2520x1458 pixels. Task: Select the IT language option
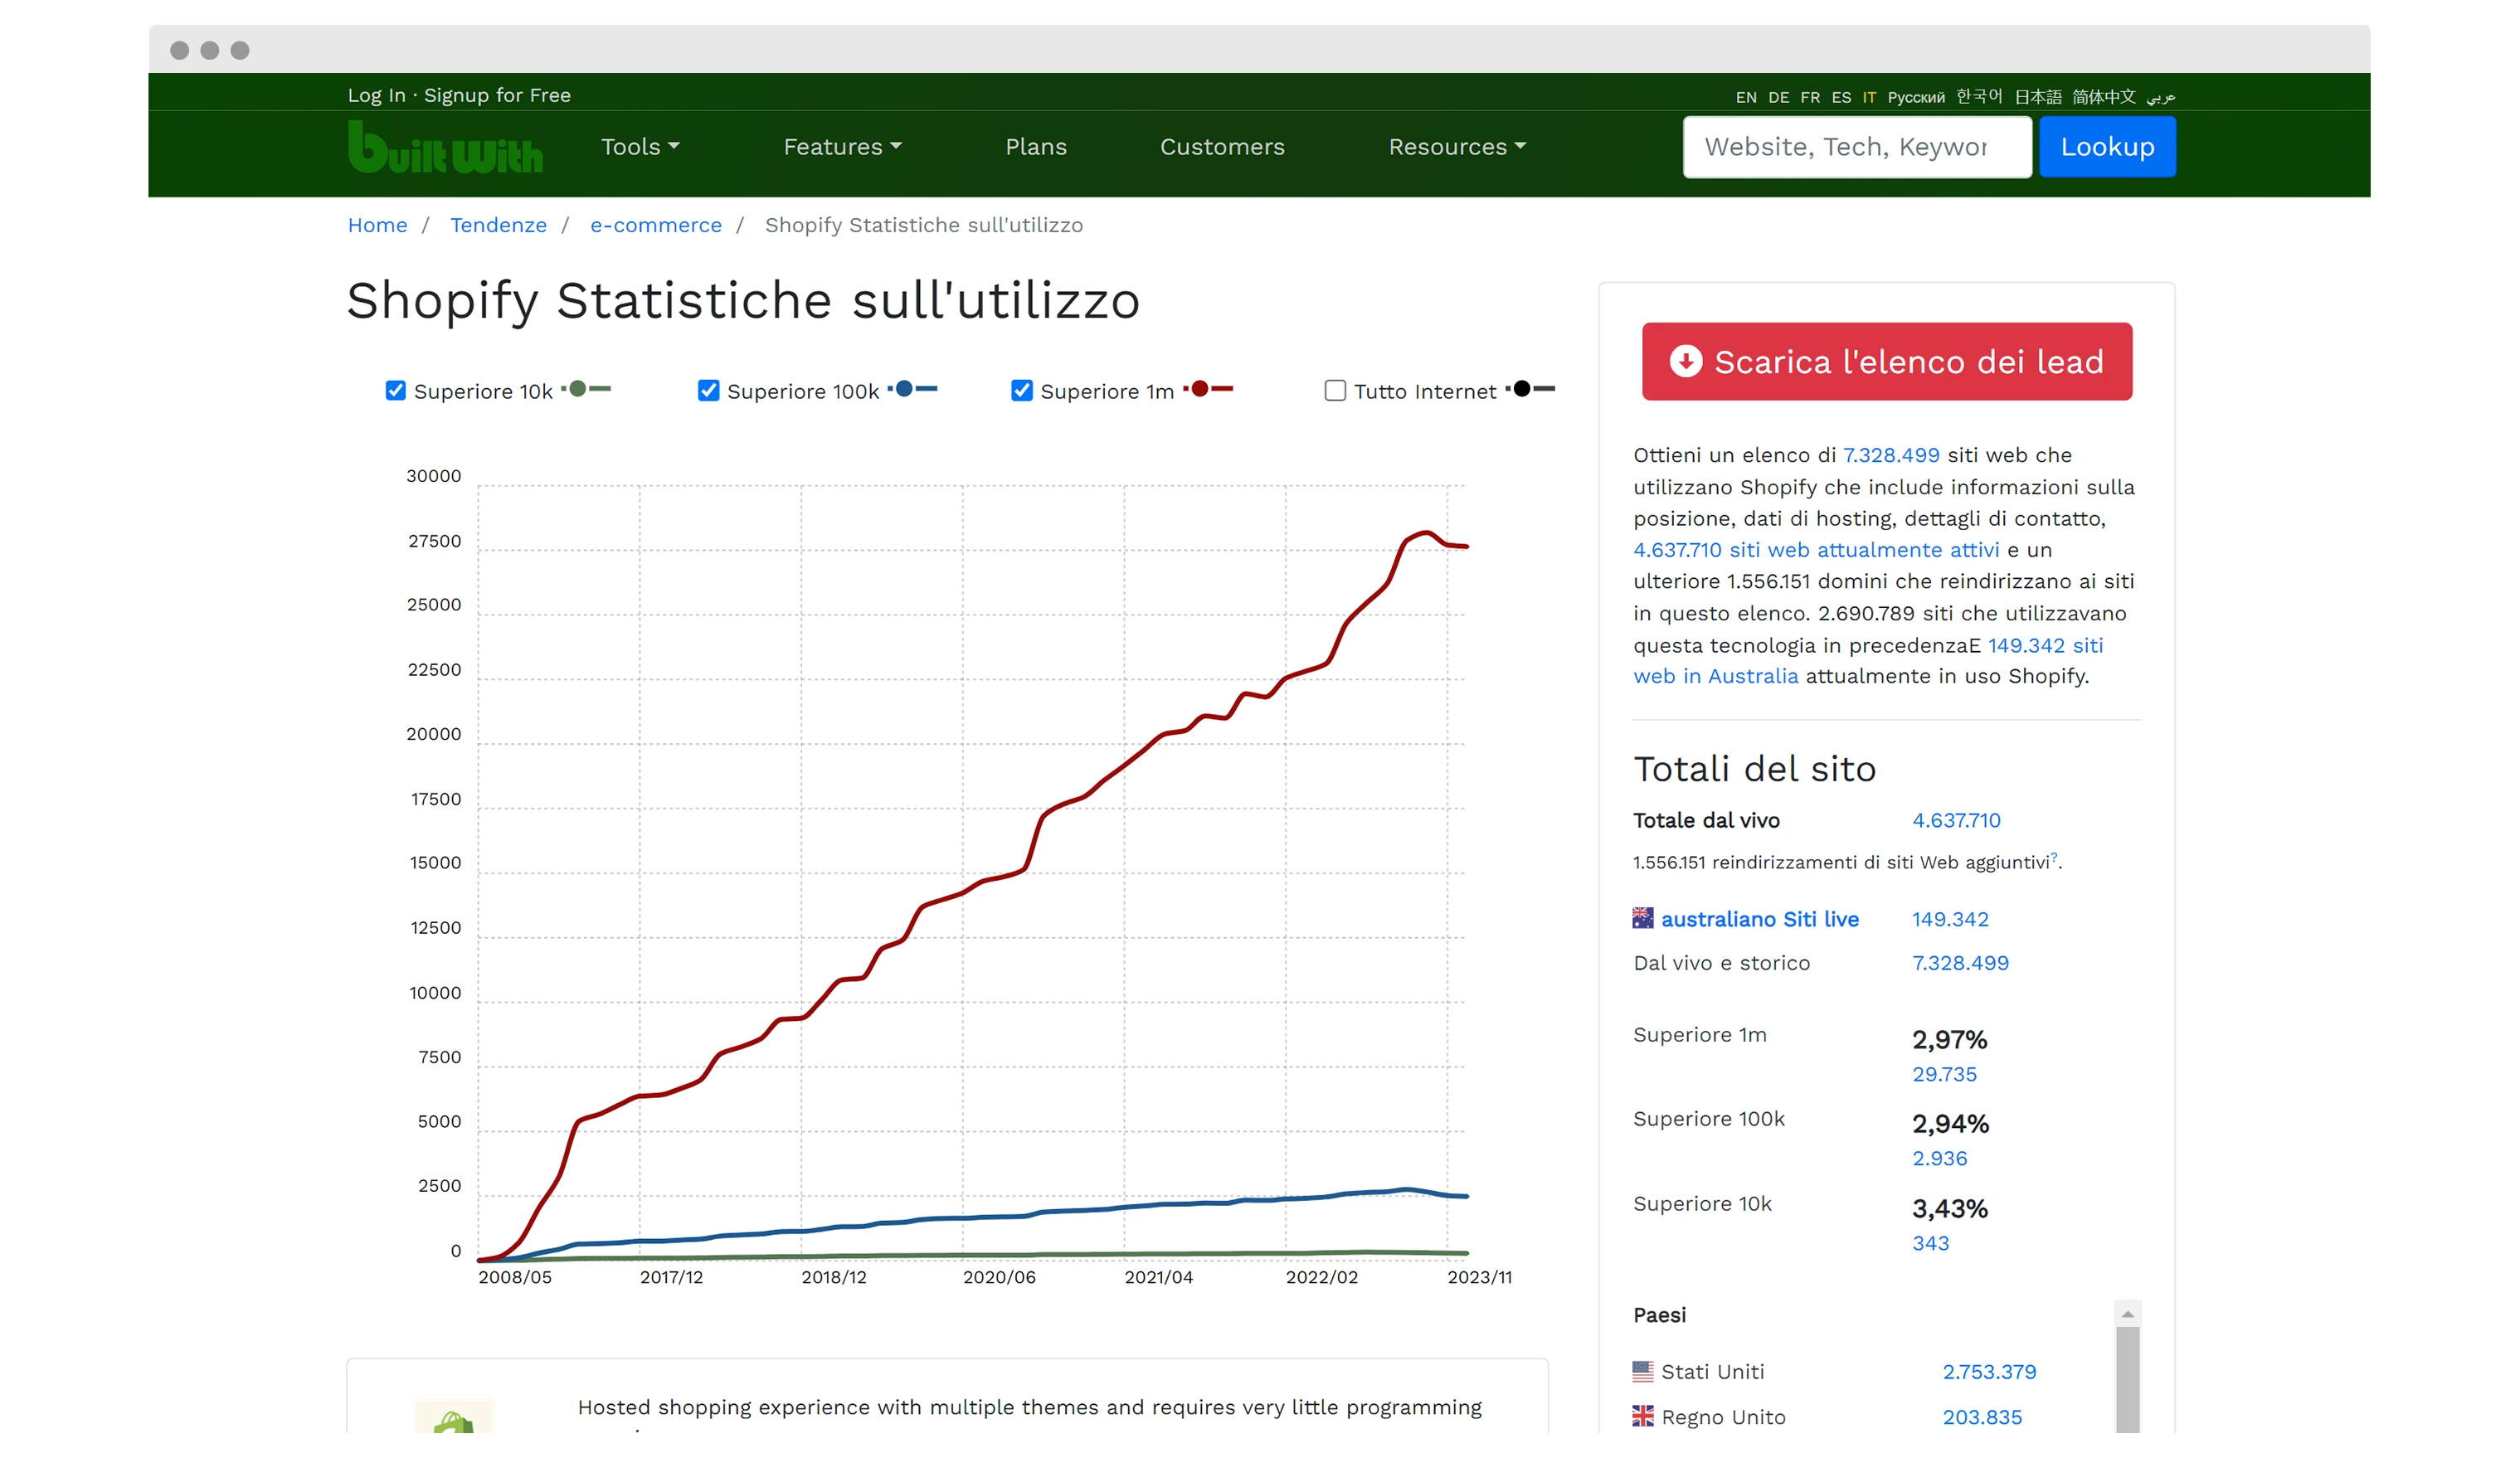(1869, 97)
